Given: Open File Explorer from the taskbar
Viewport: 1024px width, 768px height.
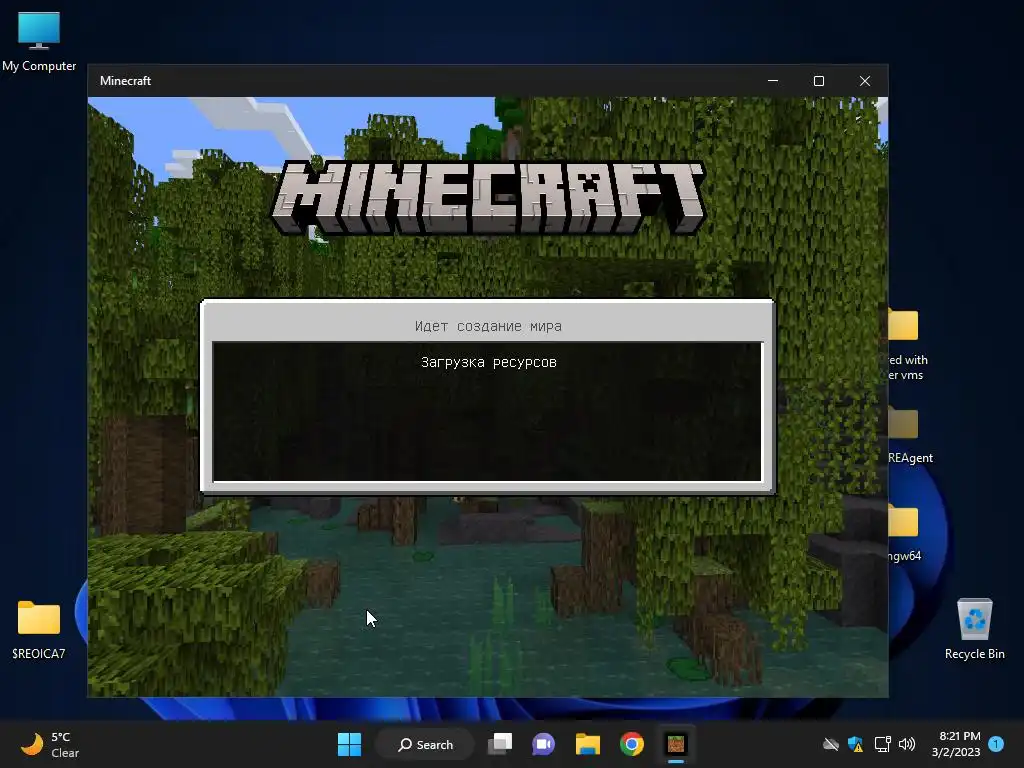Looking at the screenshot, I should (x=587, y=744).
